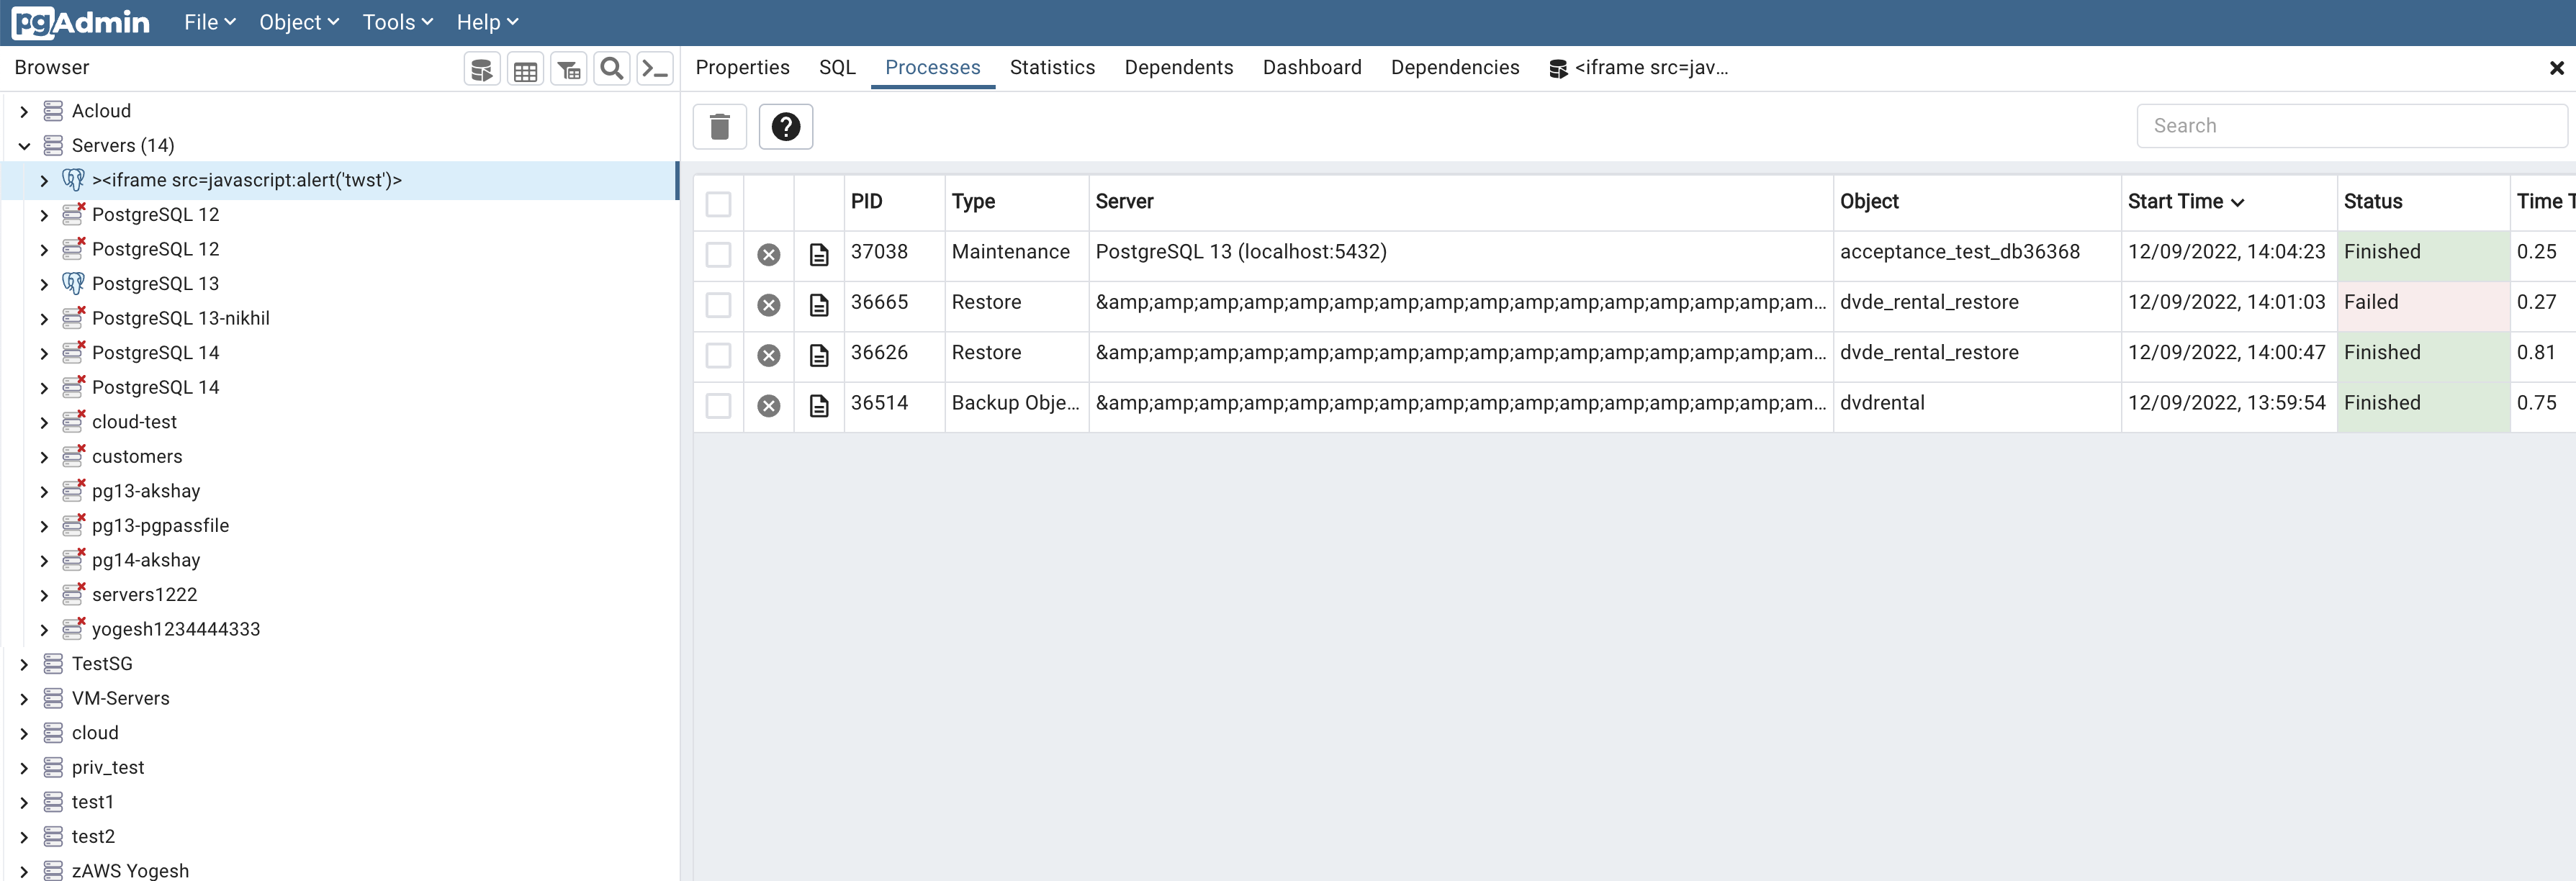The width and height of the screenshot is (2576, 881).
Task: Launch the PSQL Tool
Action: pyautogui.click(x=655, y=68)
